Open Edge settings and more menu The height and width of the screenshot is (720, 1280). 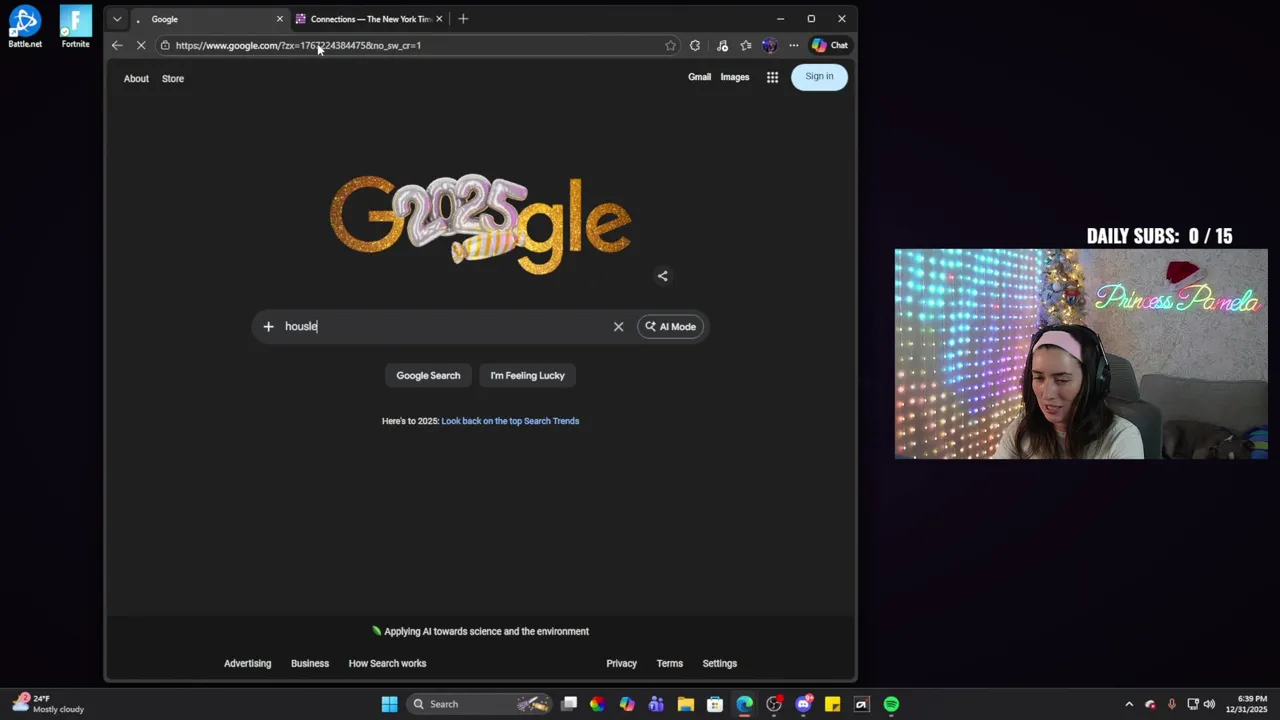click(794, 45)
